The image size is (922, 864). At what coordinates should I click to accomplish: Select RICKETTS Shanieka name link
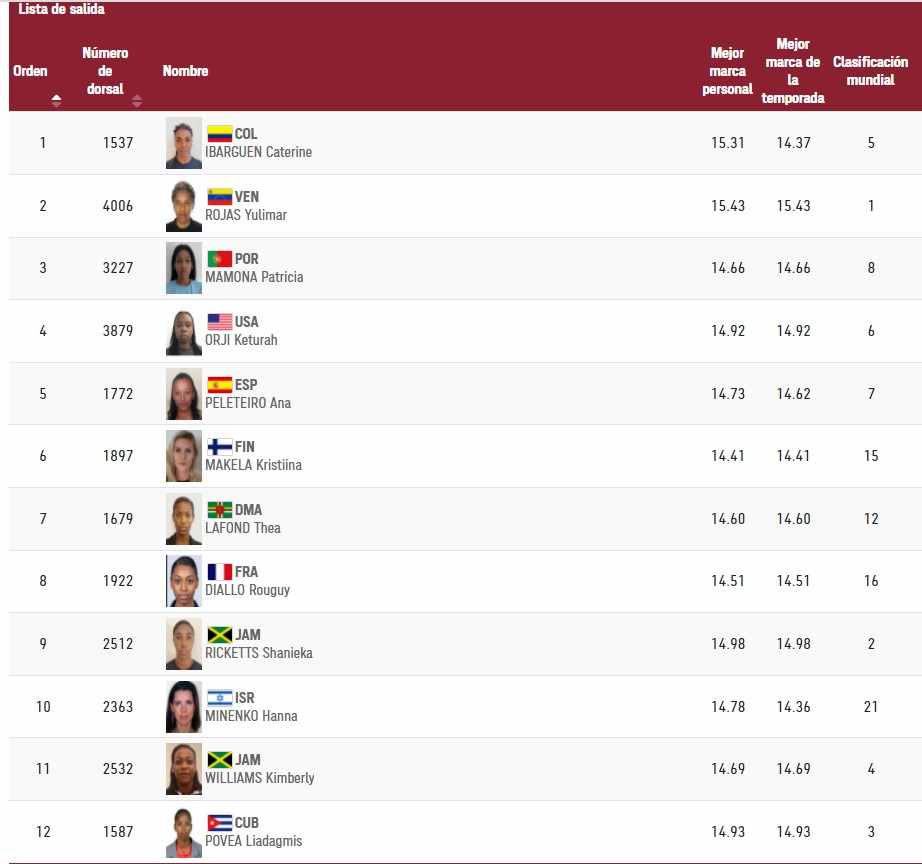pos(259,653)
